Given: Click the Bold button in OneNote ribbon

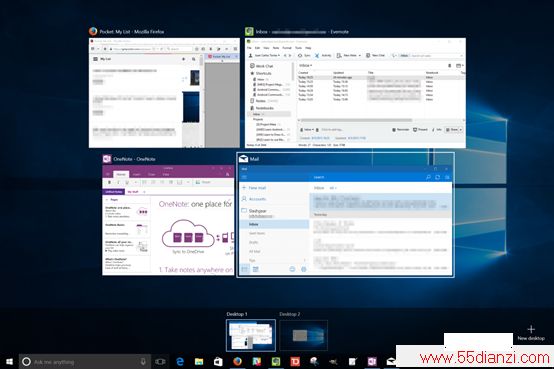Looking at the screenshot, I should pyautogui.click(x=110, y=182).
